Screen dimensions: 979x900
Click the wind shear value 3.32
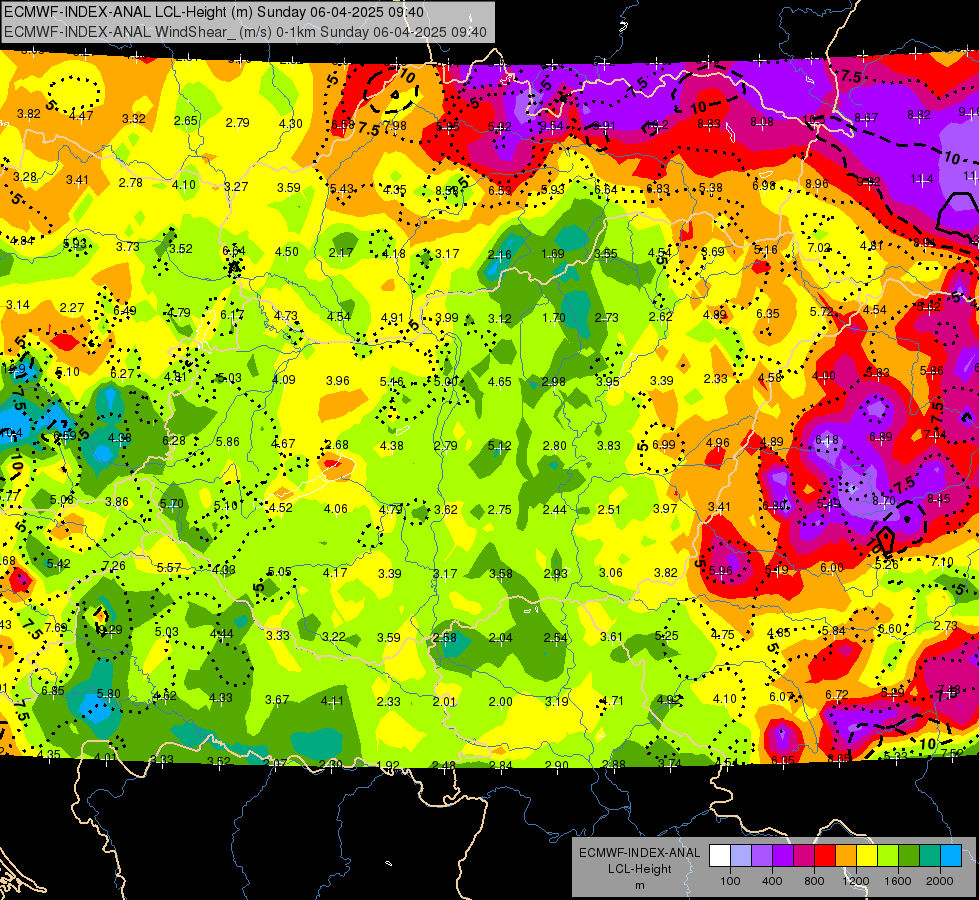tap(134, 119)
